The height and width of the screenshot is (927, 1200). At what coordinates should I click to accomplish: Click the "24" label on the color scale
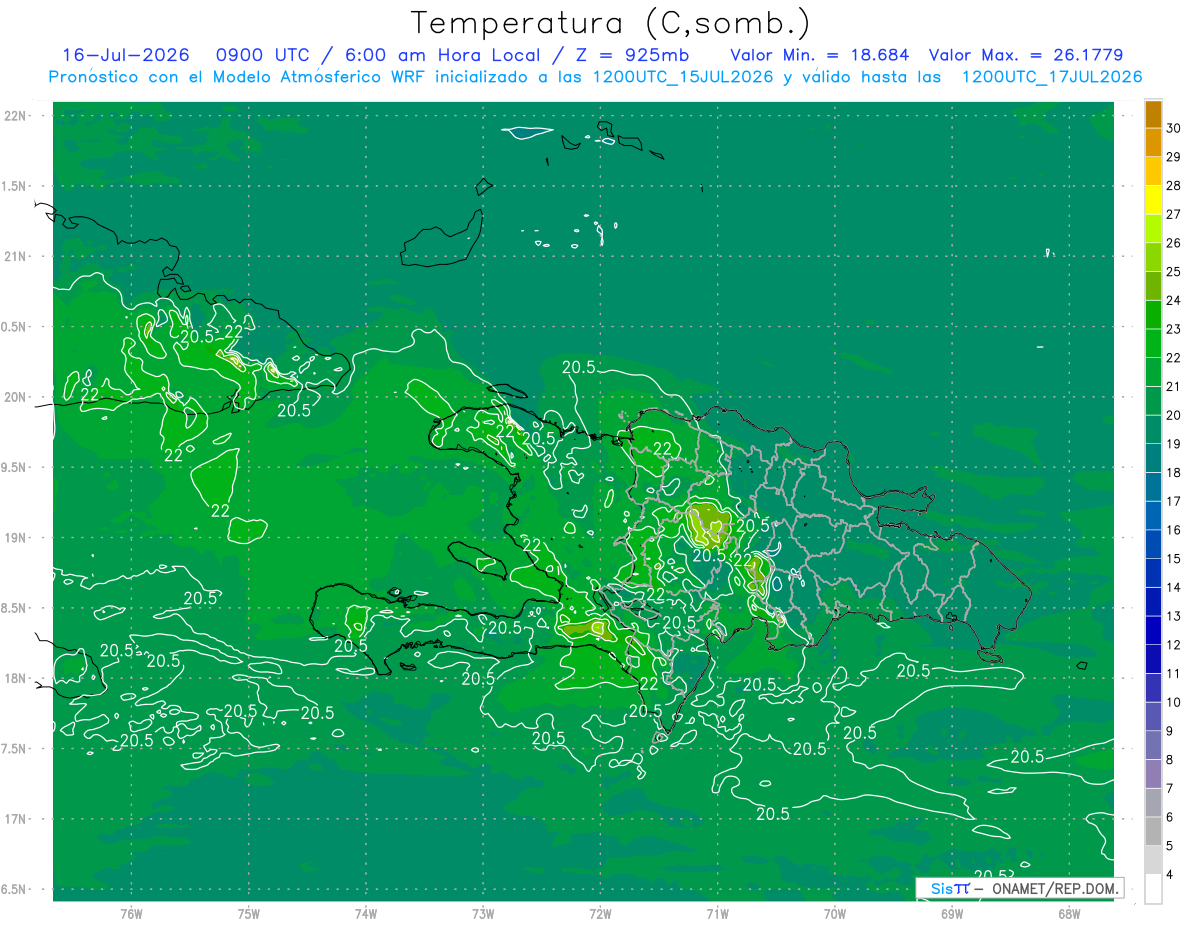[x=1174, y=300]
